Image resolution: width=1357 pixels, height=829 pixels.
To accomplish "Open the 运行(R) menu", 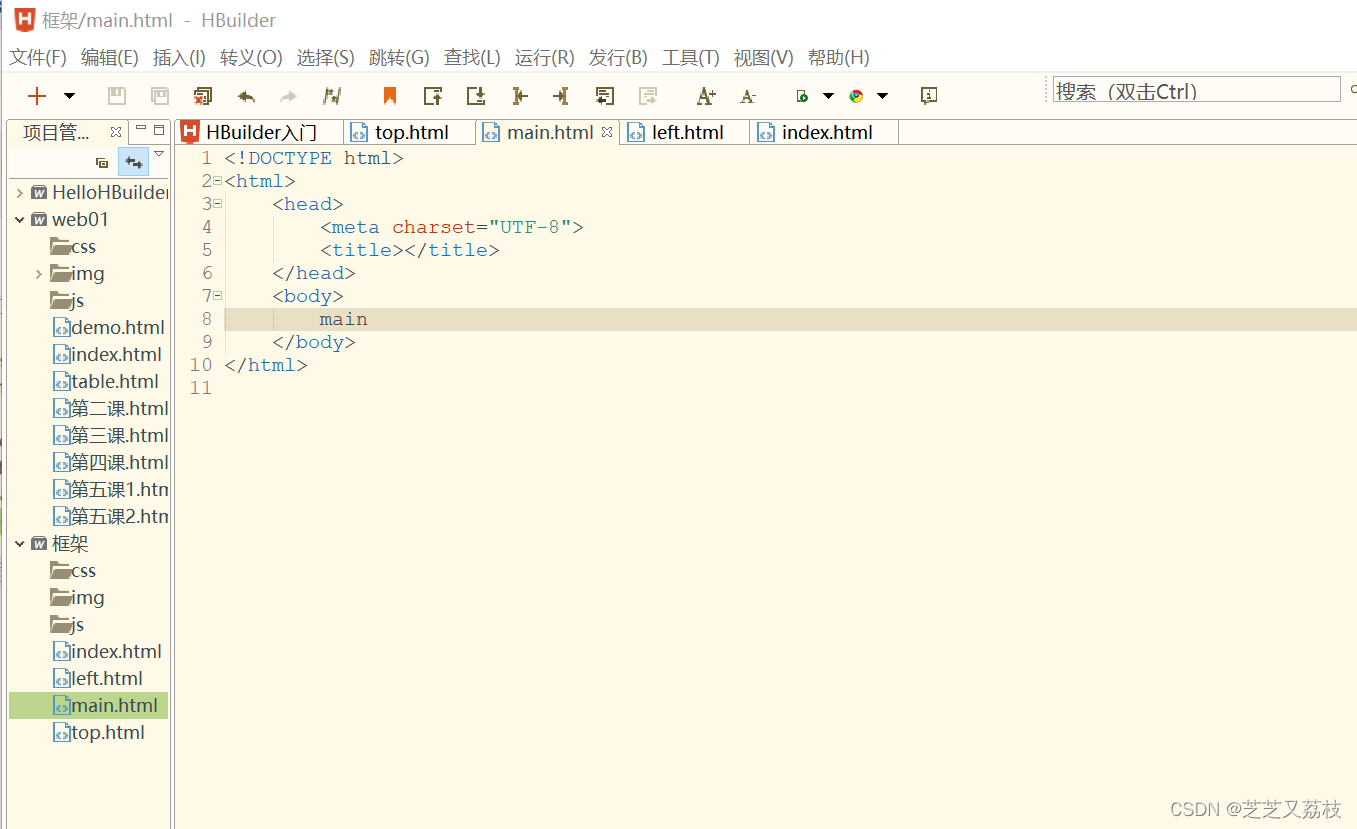I will coord(545,57).
